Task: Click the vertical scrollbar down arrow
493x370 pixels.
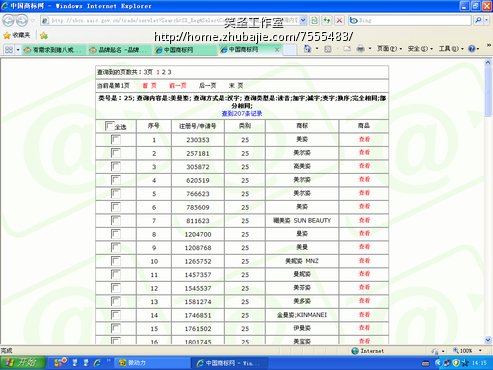Action: click(x=488, y=340)
